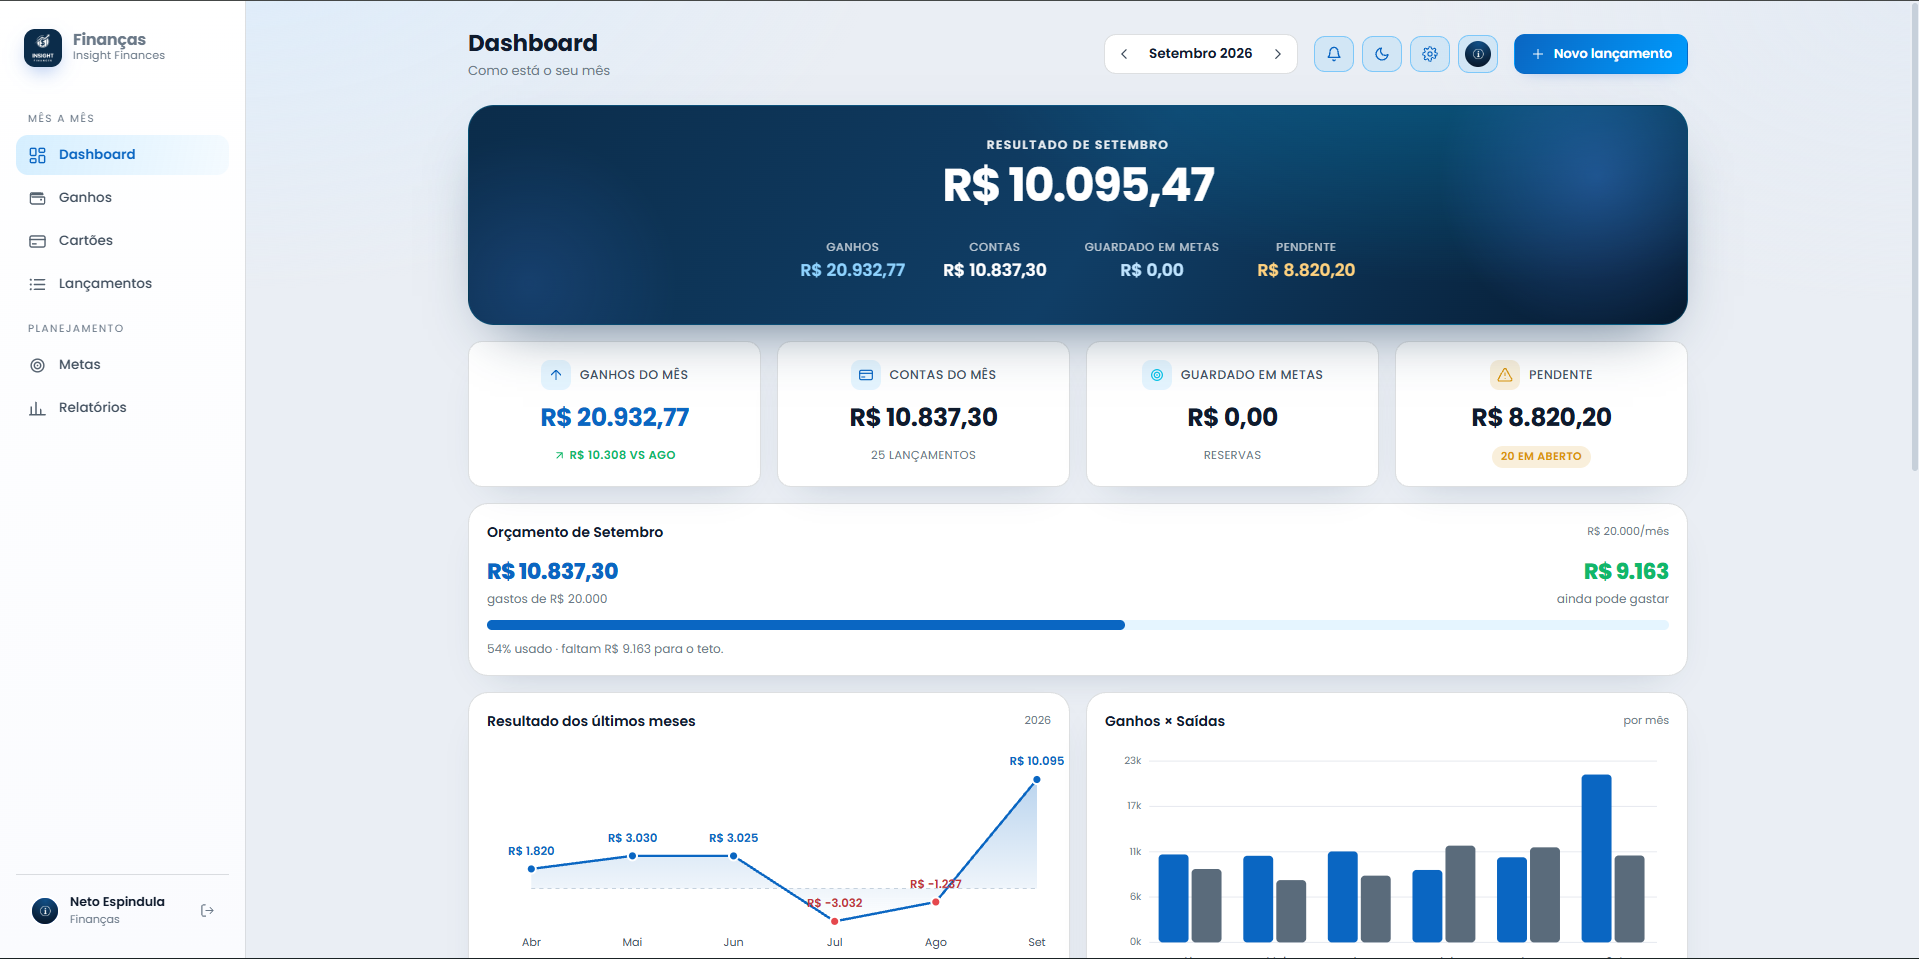Open the Setembro 2026 month selector
This screenshot has width=1919, height=959.
click(1200, 54)
